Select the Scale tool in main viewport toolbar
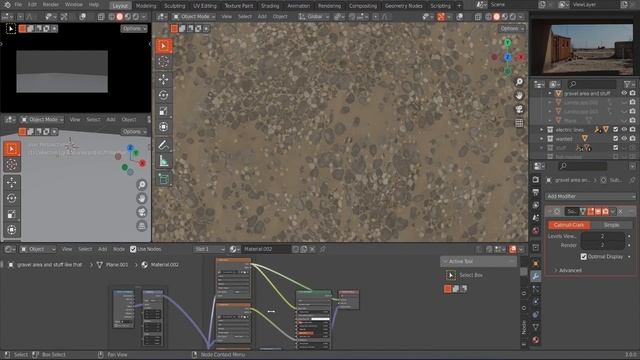This screenshot has height=360, width=640. pos(163,111)
